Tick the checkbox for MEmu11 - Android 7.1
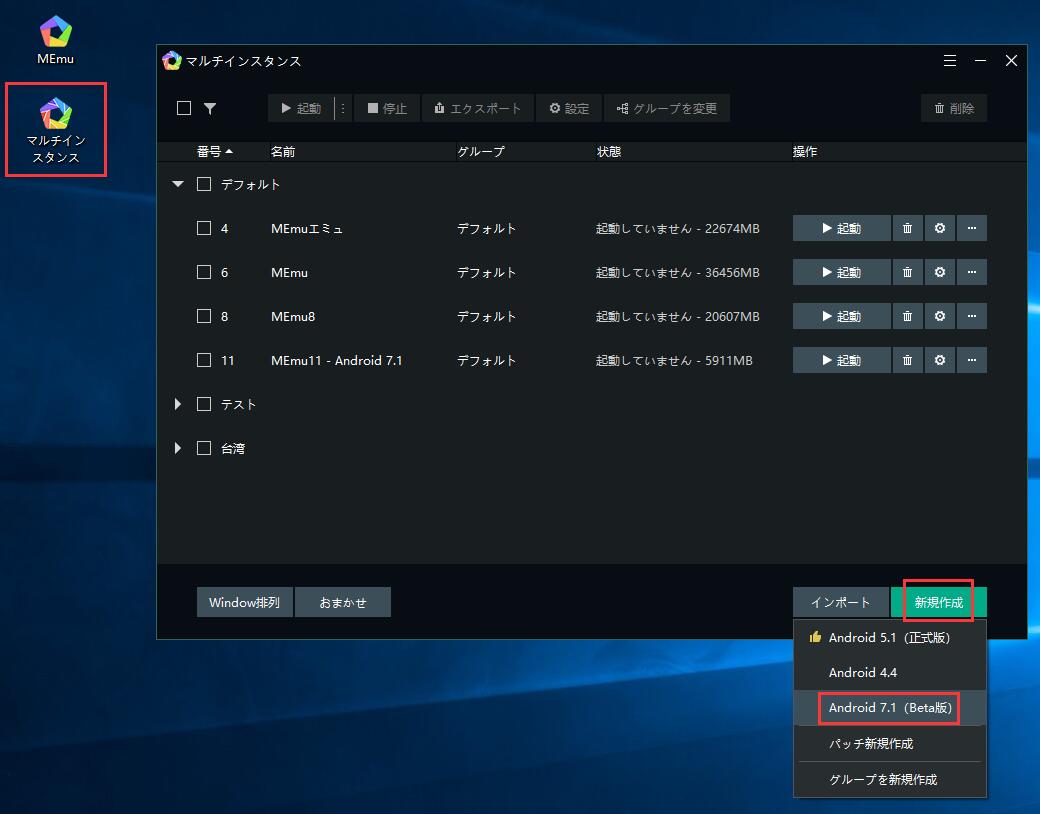 [x=204, y=360]
